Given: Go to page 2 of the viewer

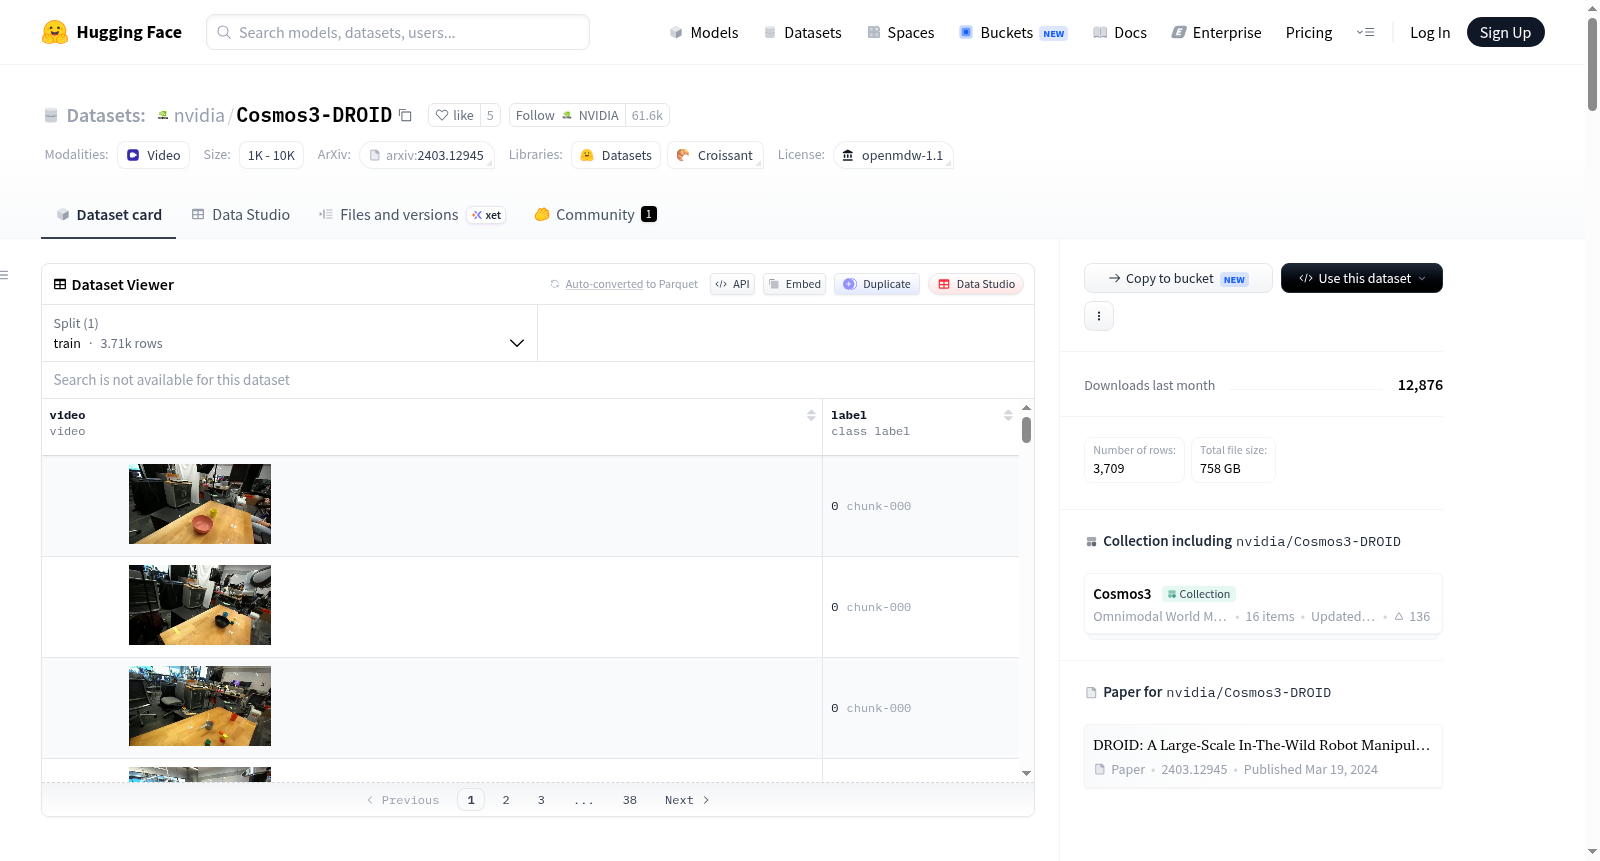Looking at the screenshot, I should click(506, 800).
